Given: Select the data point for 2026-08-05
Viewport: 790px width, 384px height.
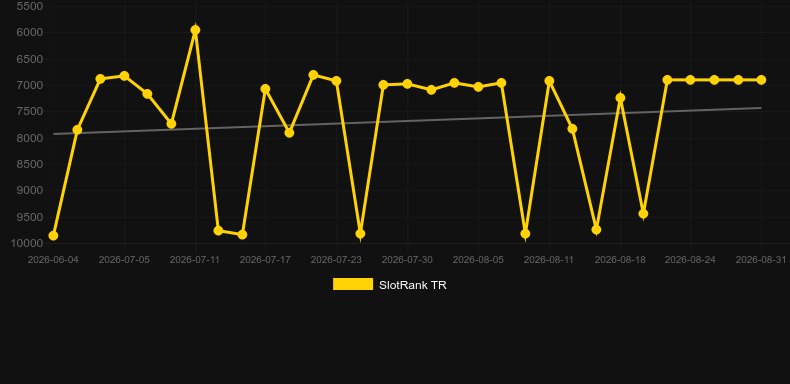Looking at the screenshot, I should (478, 87).
